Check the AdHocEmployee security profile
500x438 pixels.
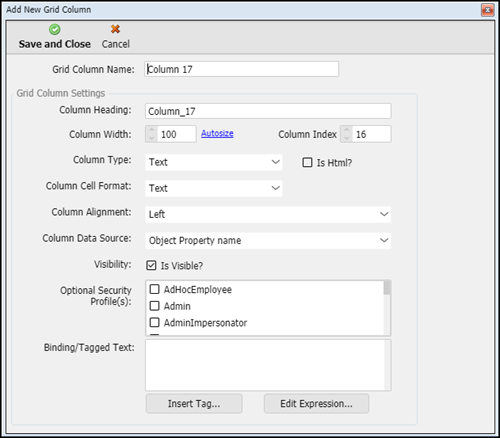point(154,289)
